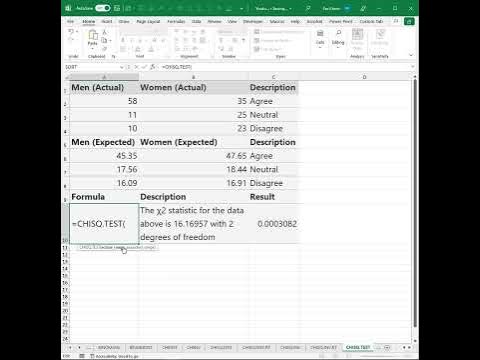Screen dimensions: 480x360
Task: Click cell containing 58
Action: (104, 101)
